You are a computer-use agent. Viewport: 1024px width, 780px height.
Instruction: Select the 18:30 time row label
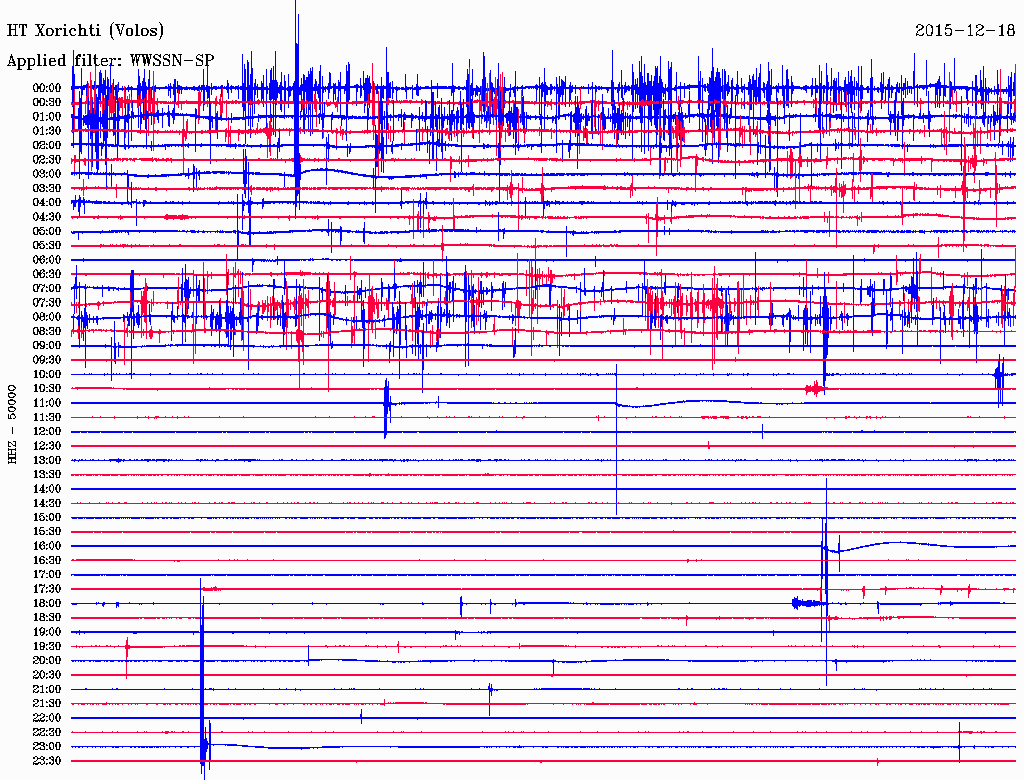(x=47, y=617)
